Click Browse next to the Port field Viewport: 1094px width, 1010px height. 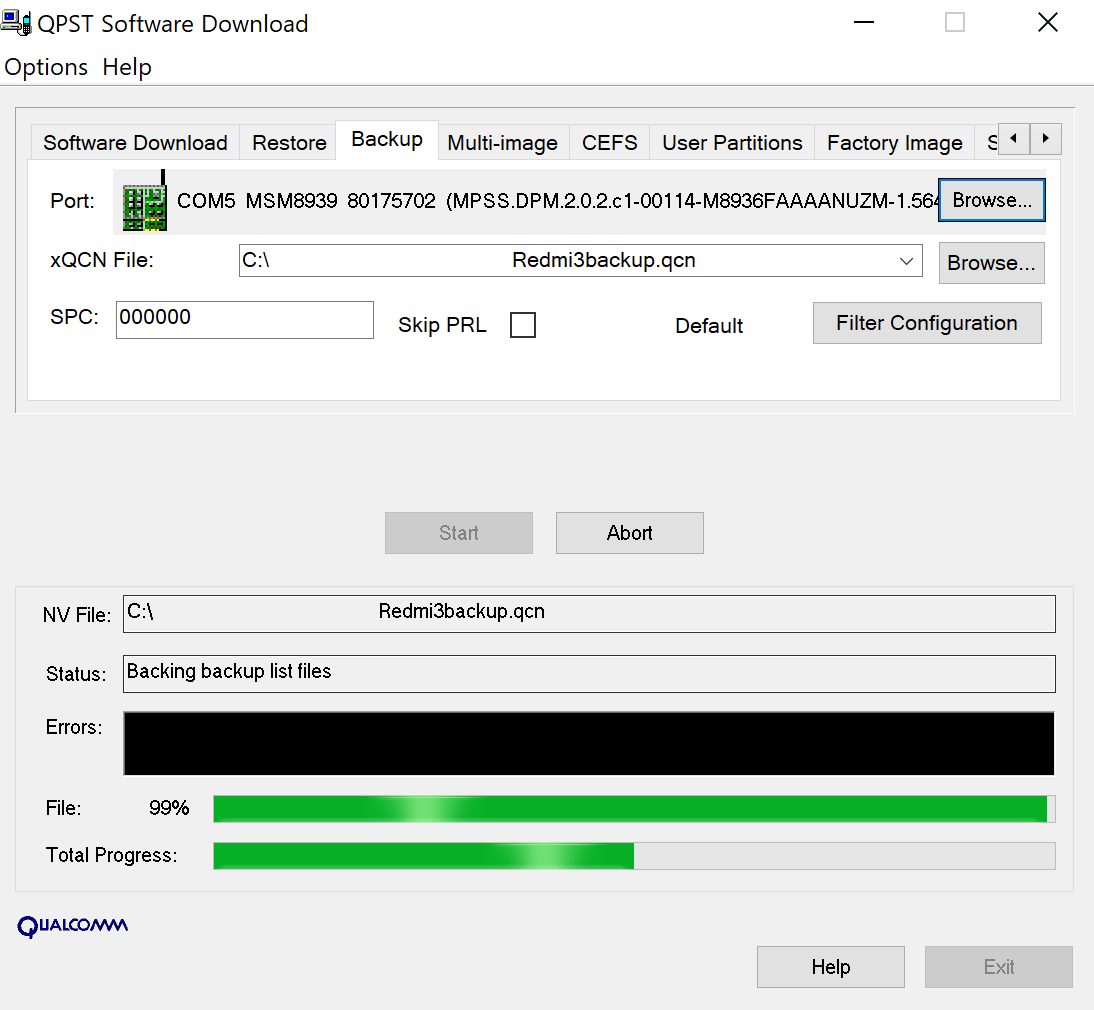tap(991, 199)
